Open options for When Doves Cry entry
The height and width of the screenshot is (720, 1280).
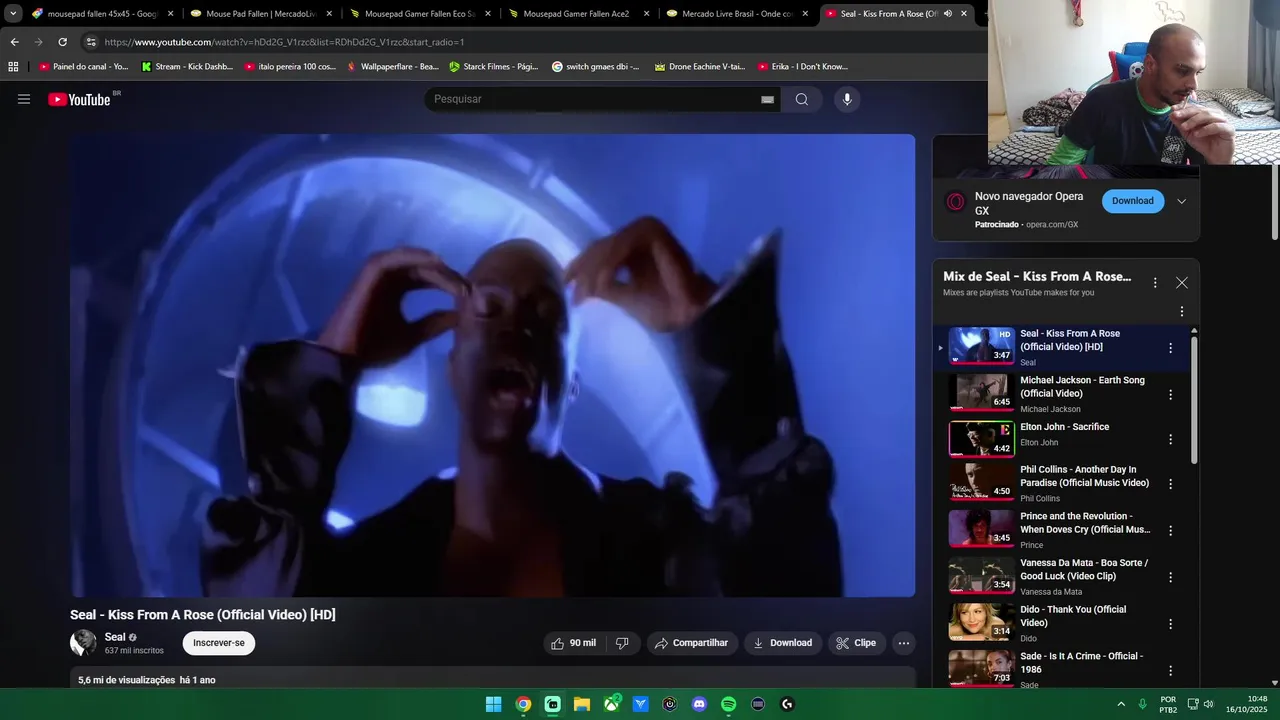pos(1170,530)
